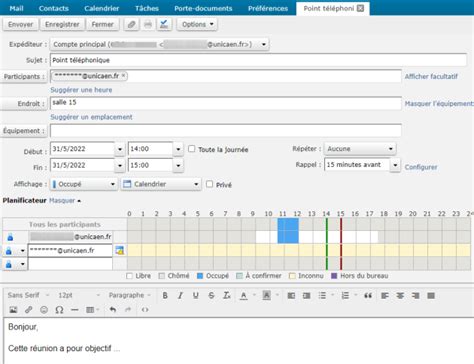
Task: Enable the Toute la journée checkbox
Action: pyautogui.click(x=192, y=149)
